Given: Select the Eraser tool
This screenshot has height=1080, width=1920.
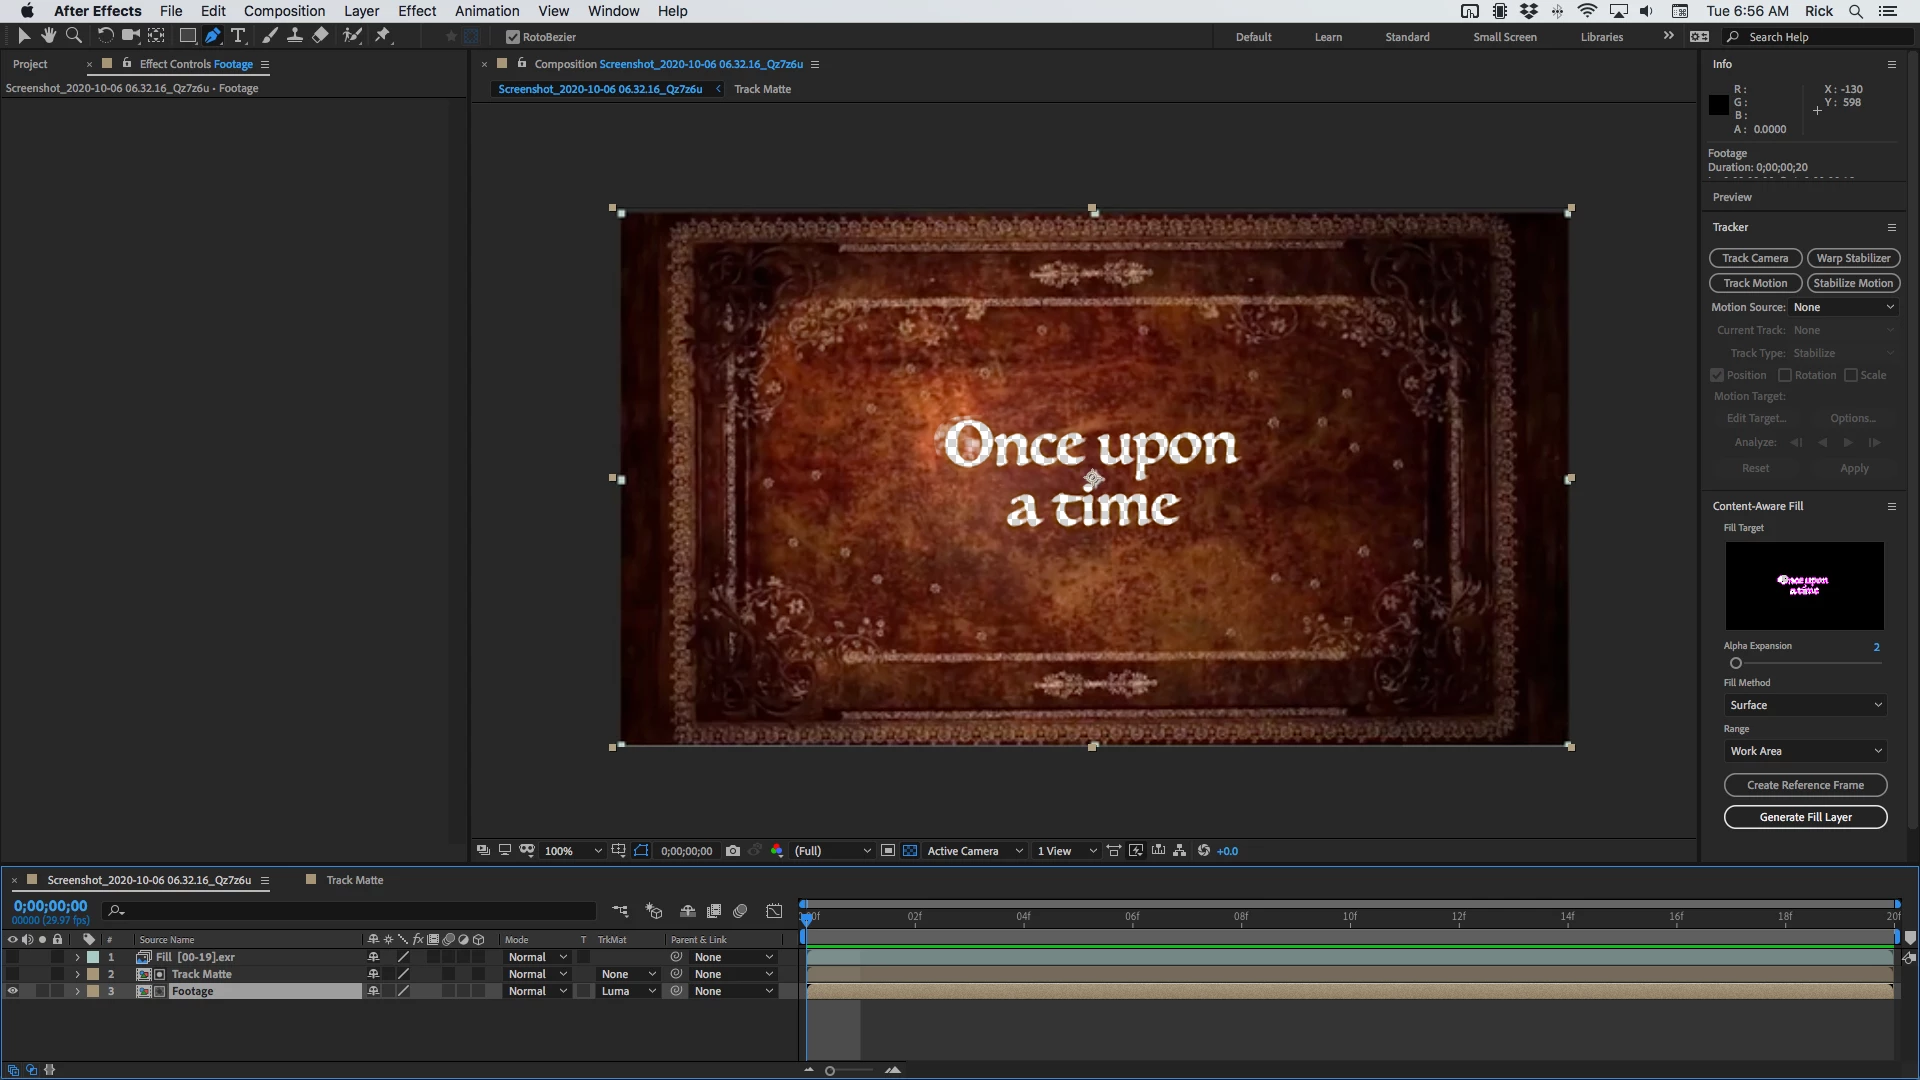Looking at the screenshot, I should pos(320,36).
